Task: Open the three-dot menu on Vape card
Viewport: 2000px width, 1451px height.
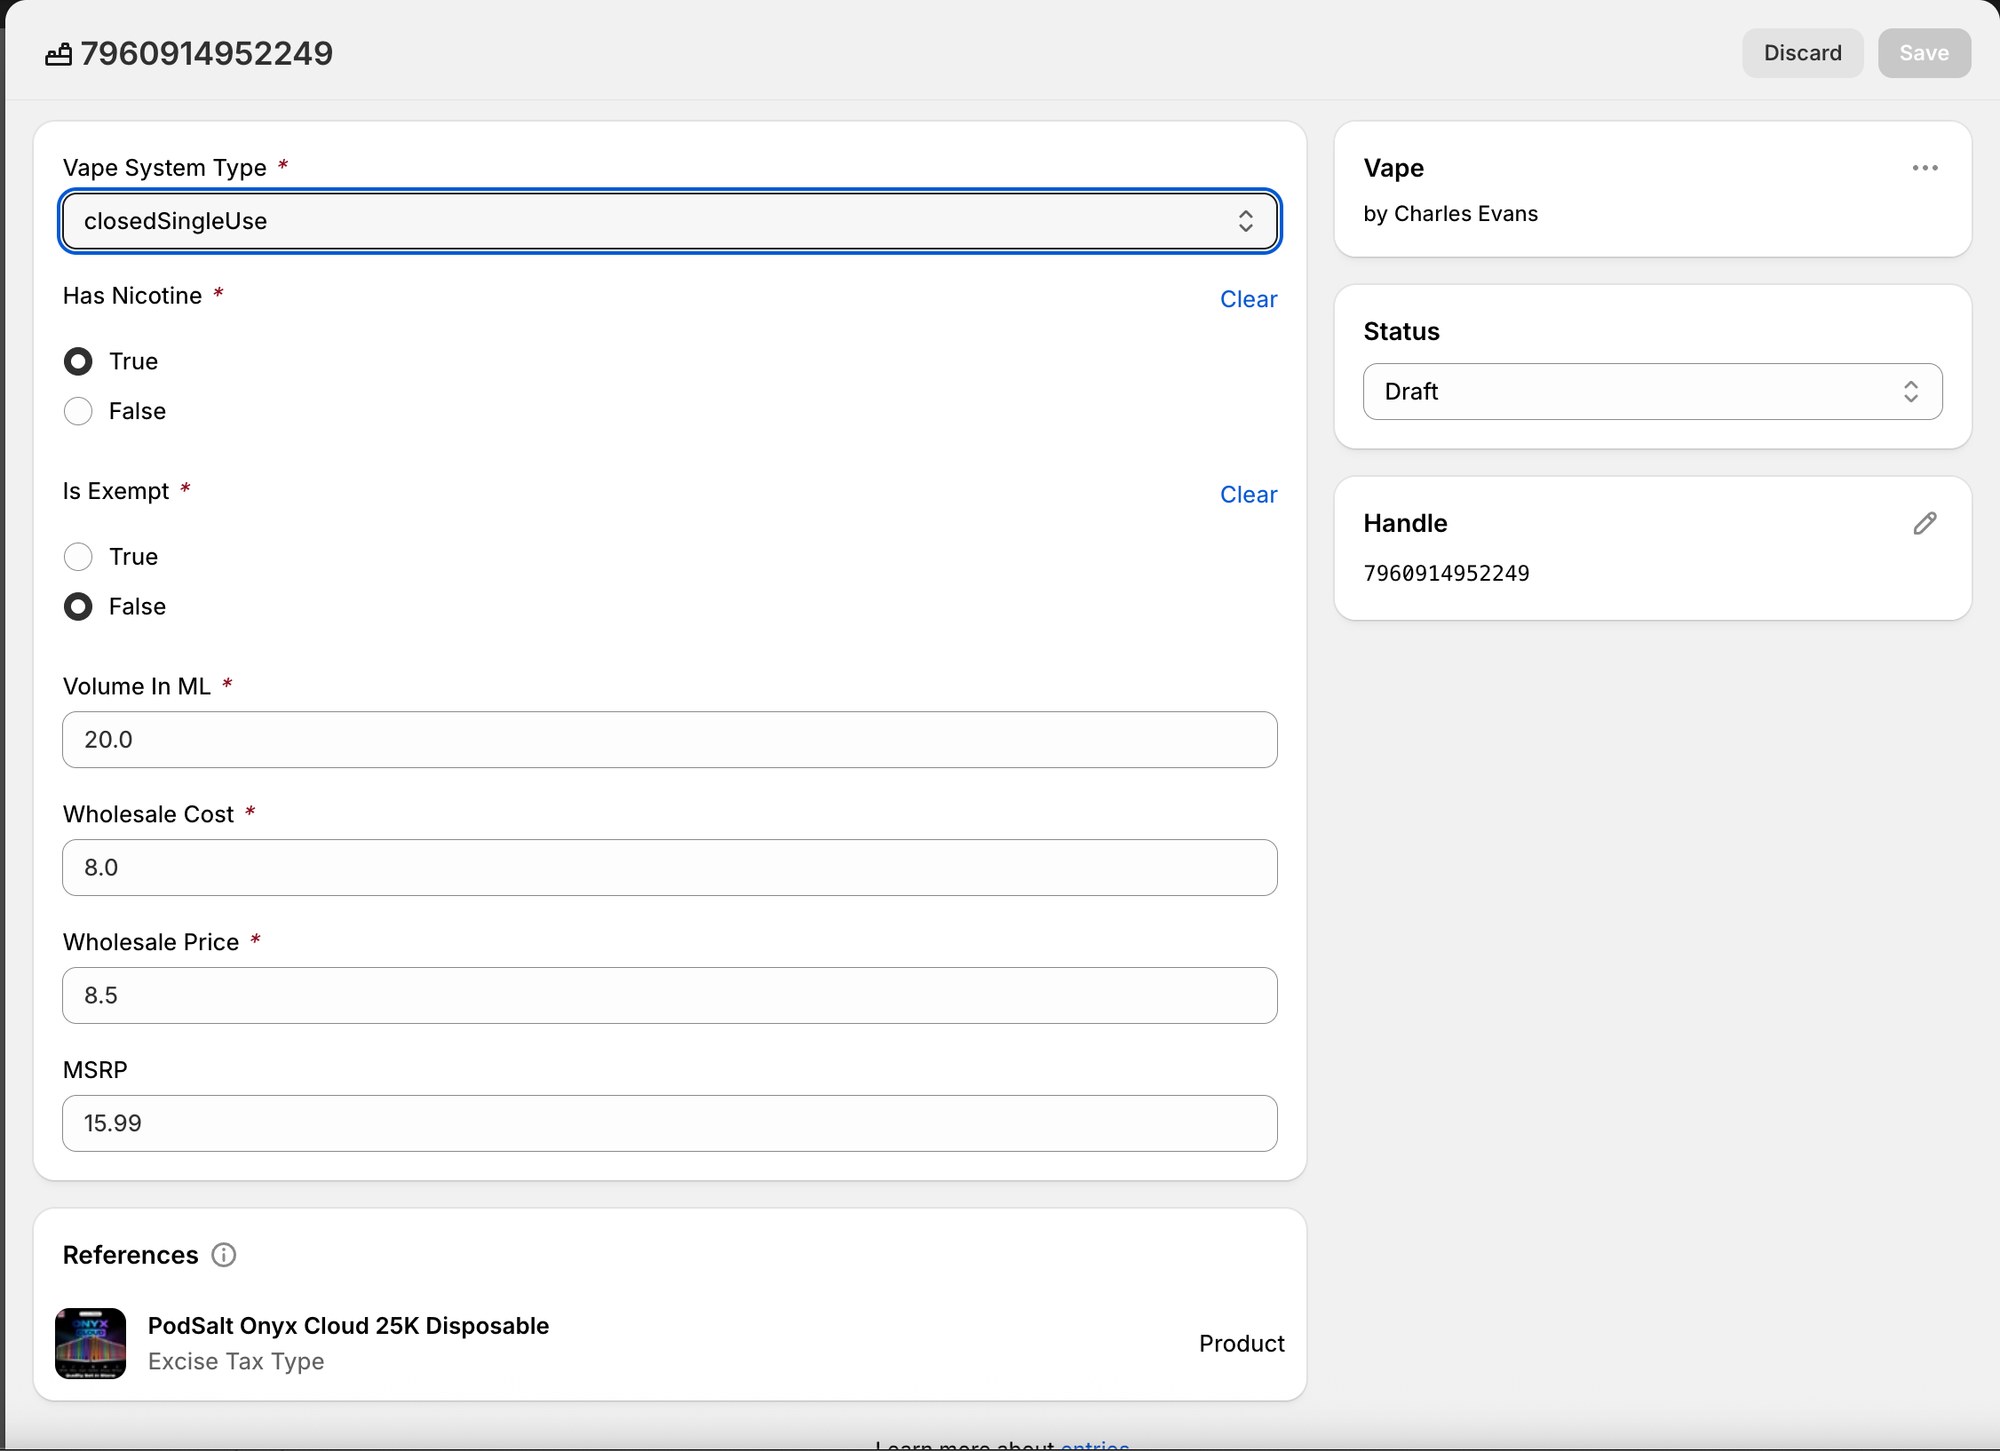Action: coord(1924,168)
